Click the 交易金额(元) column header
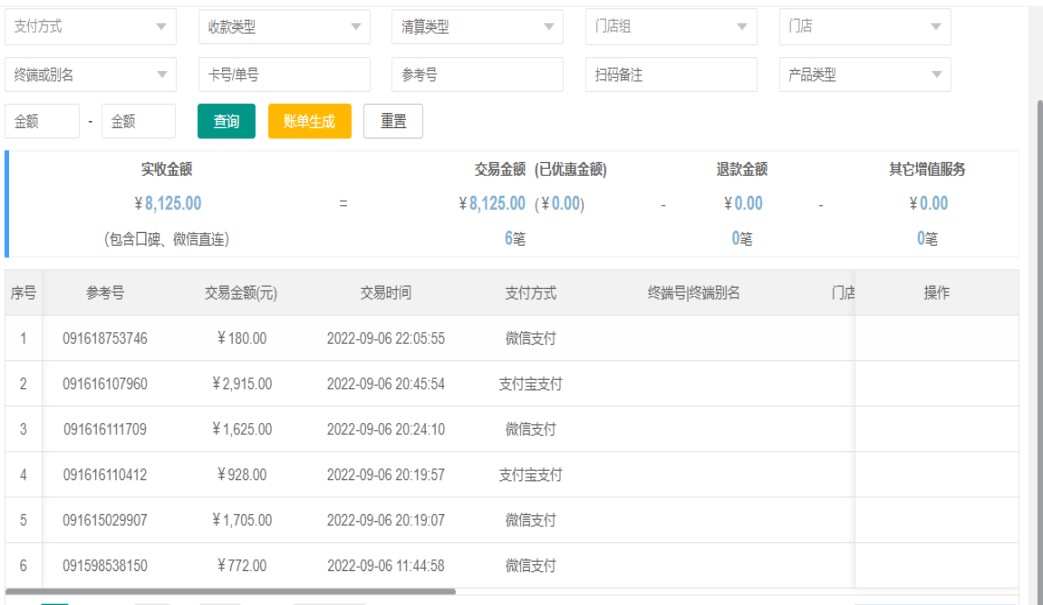The height and width of the screenshot is (605, 1043). 241,293
